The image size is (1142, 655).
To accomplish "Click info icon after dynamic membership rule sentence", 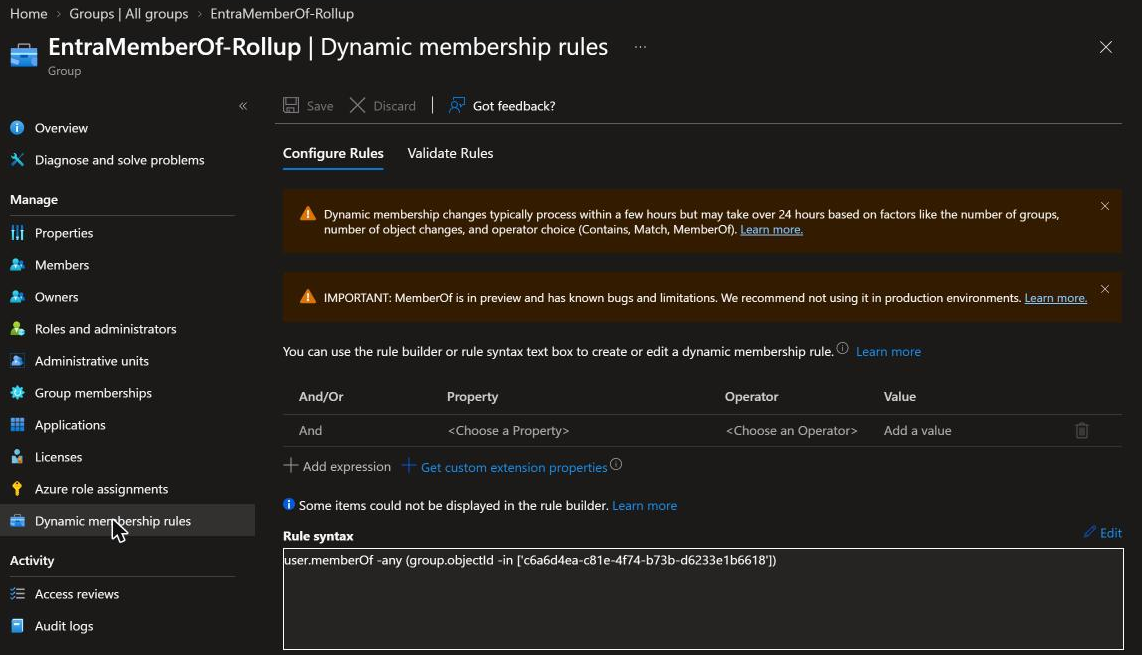I will pos(843,348).
